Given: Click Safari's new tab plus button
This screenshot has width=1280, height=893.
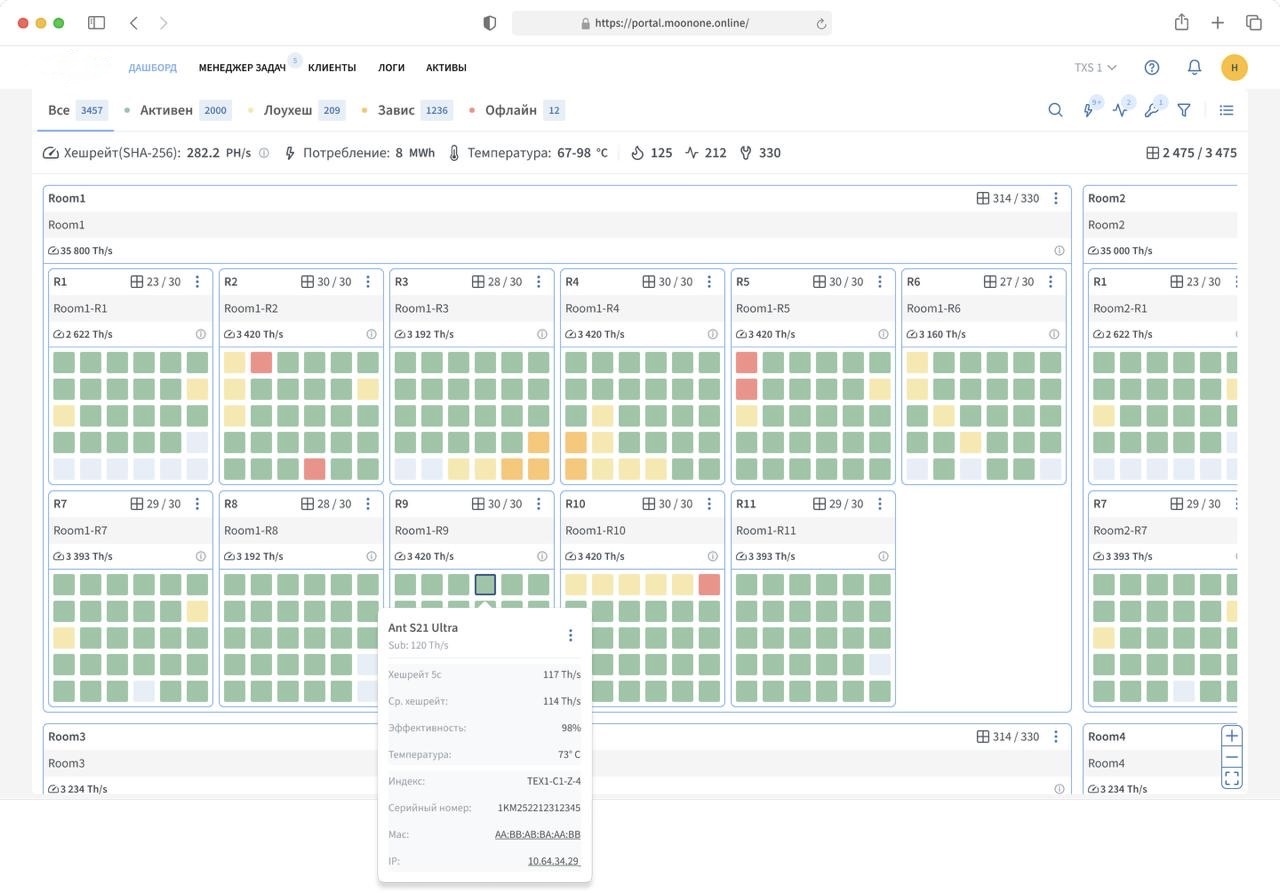Looking at the screenshot, I should (x=1217, y=23).
